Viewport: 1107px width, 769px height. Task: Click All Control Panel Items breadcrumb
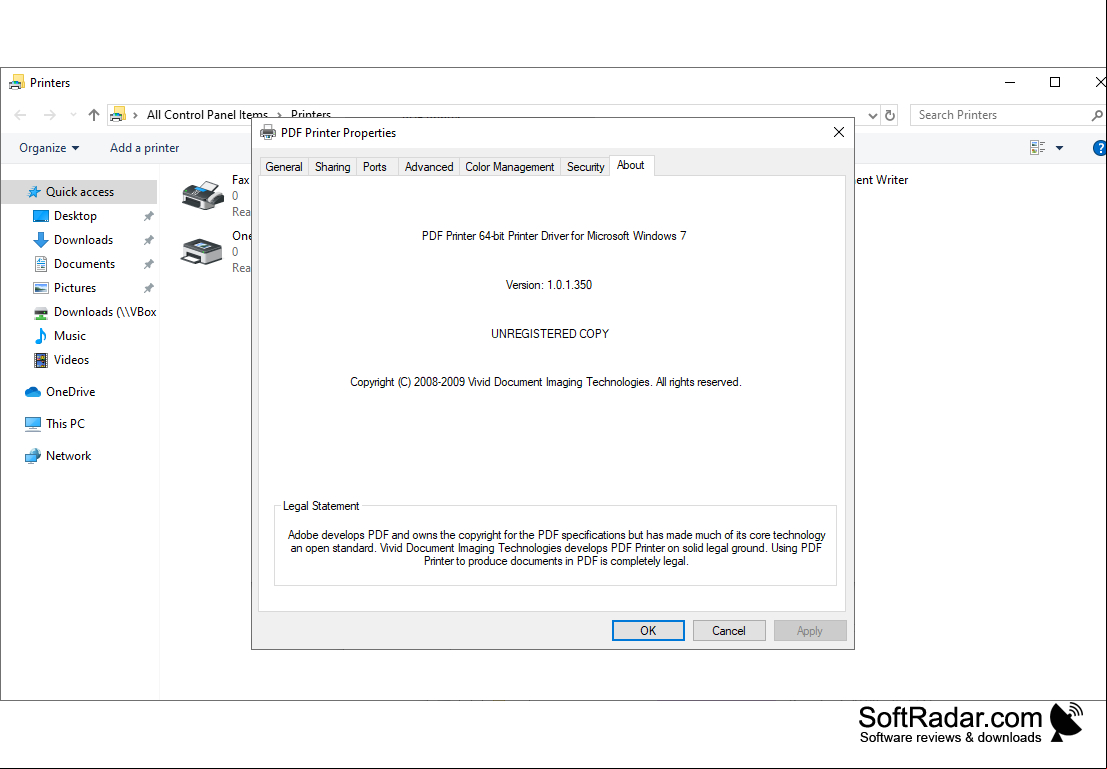tap(207, 114)
